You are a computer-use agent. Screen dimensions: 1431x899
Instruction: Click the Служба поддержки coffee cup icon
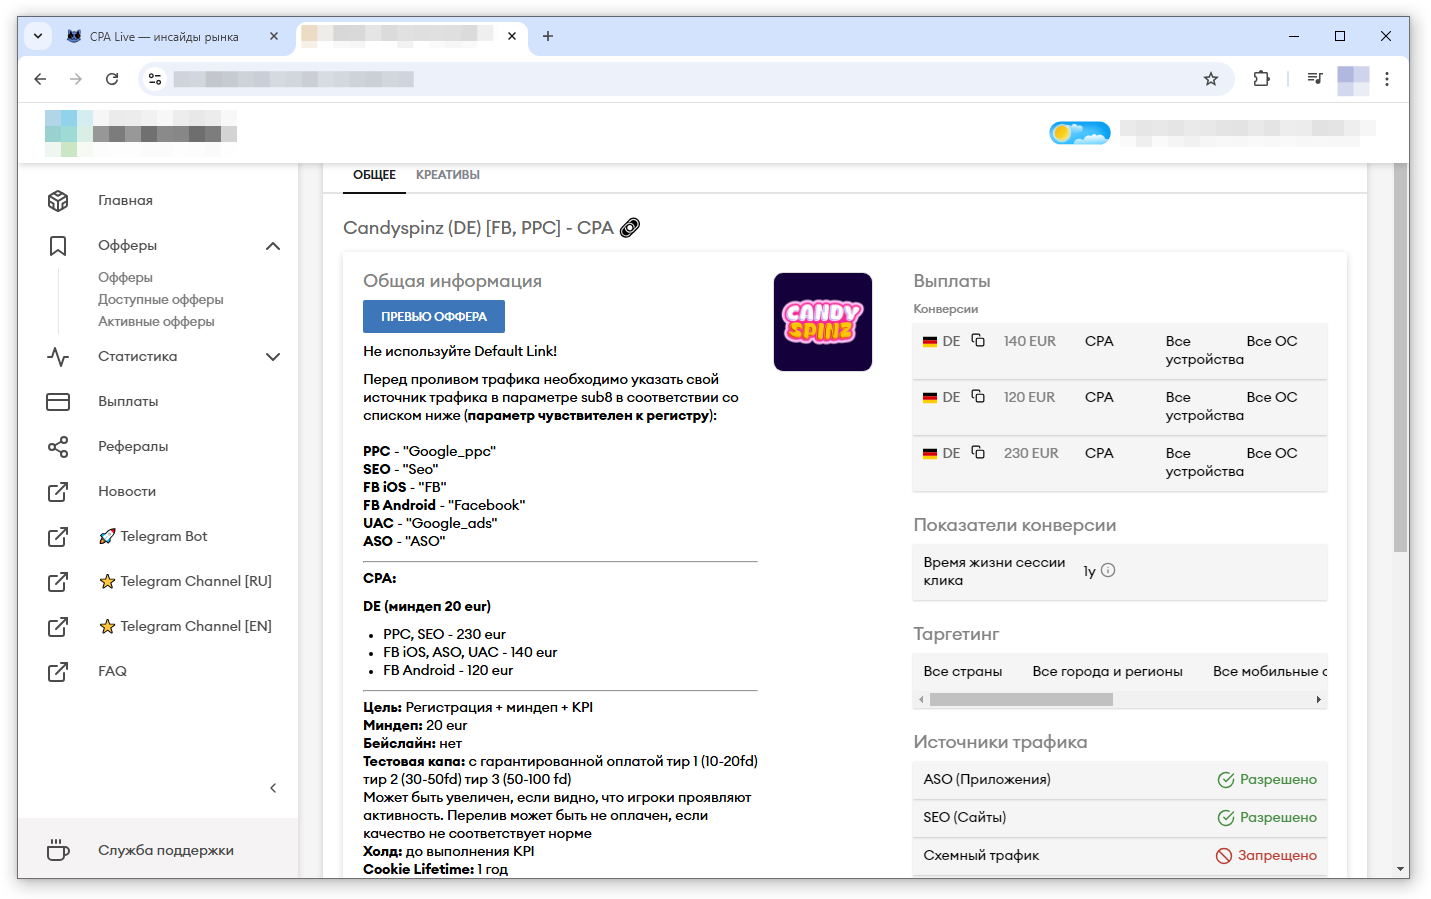tap(58, 850)
